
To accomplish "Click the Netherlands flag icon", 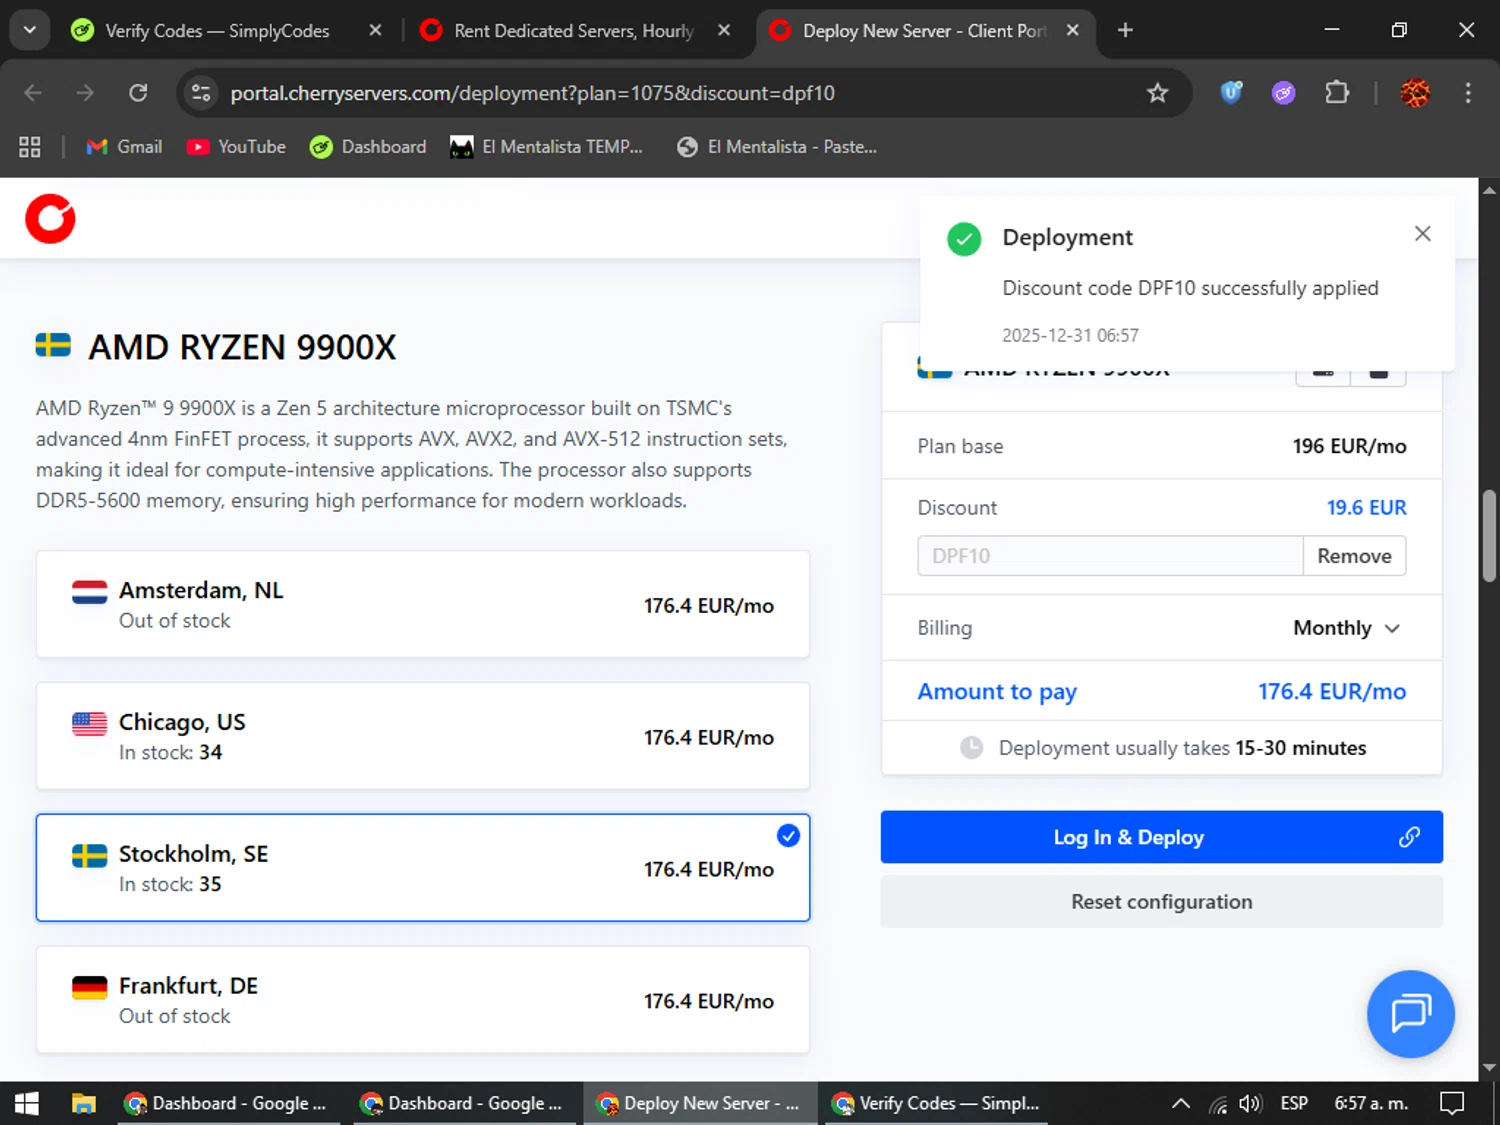I will tap(89, 592).
